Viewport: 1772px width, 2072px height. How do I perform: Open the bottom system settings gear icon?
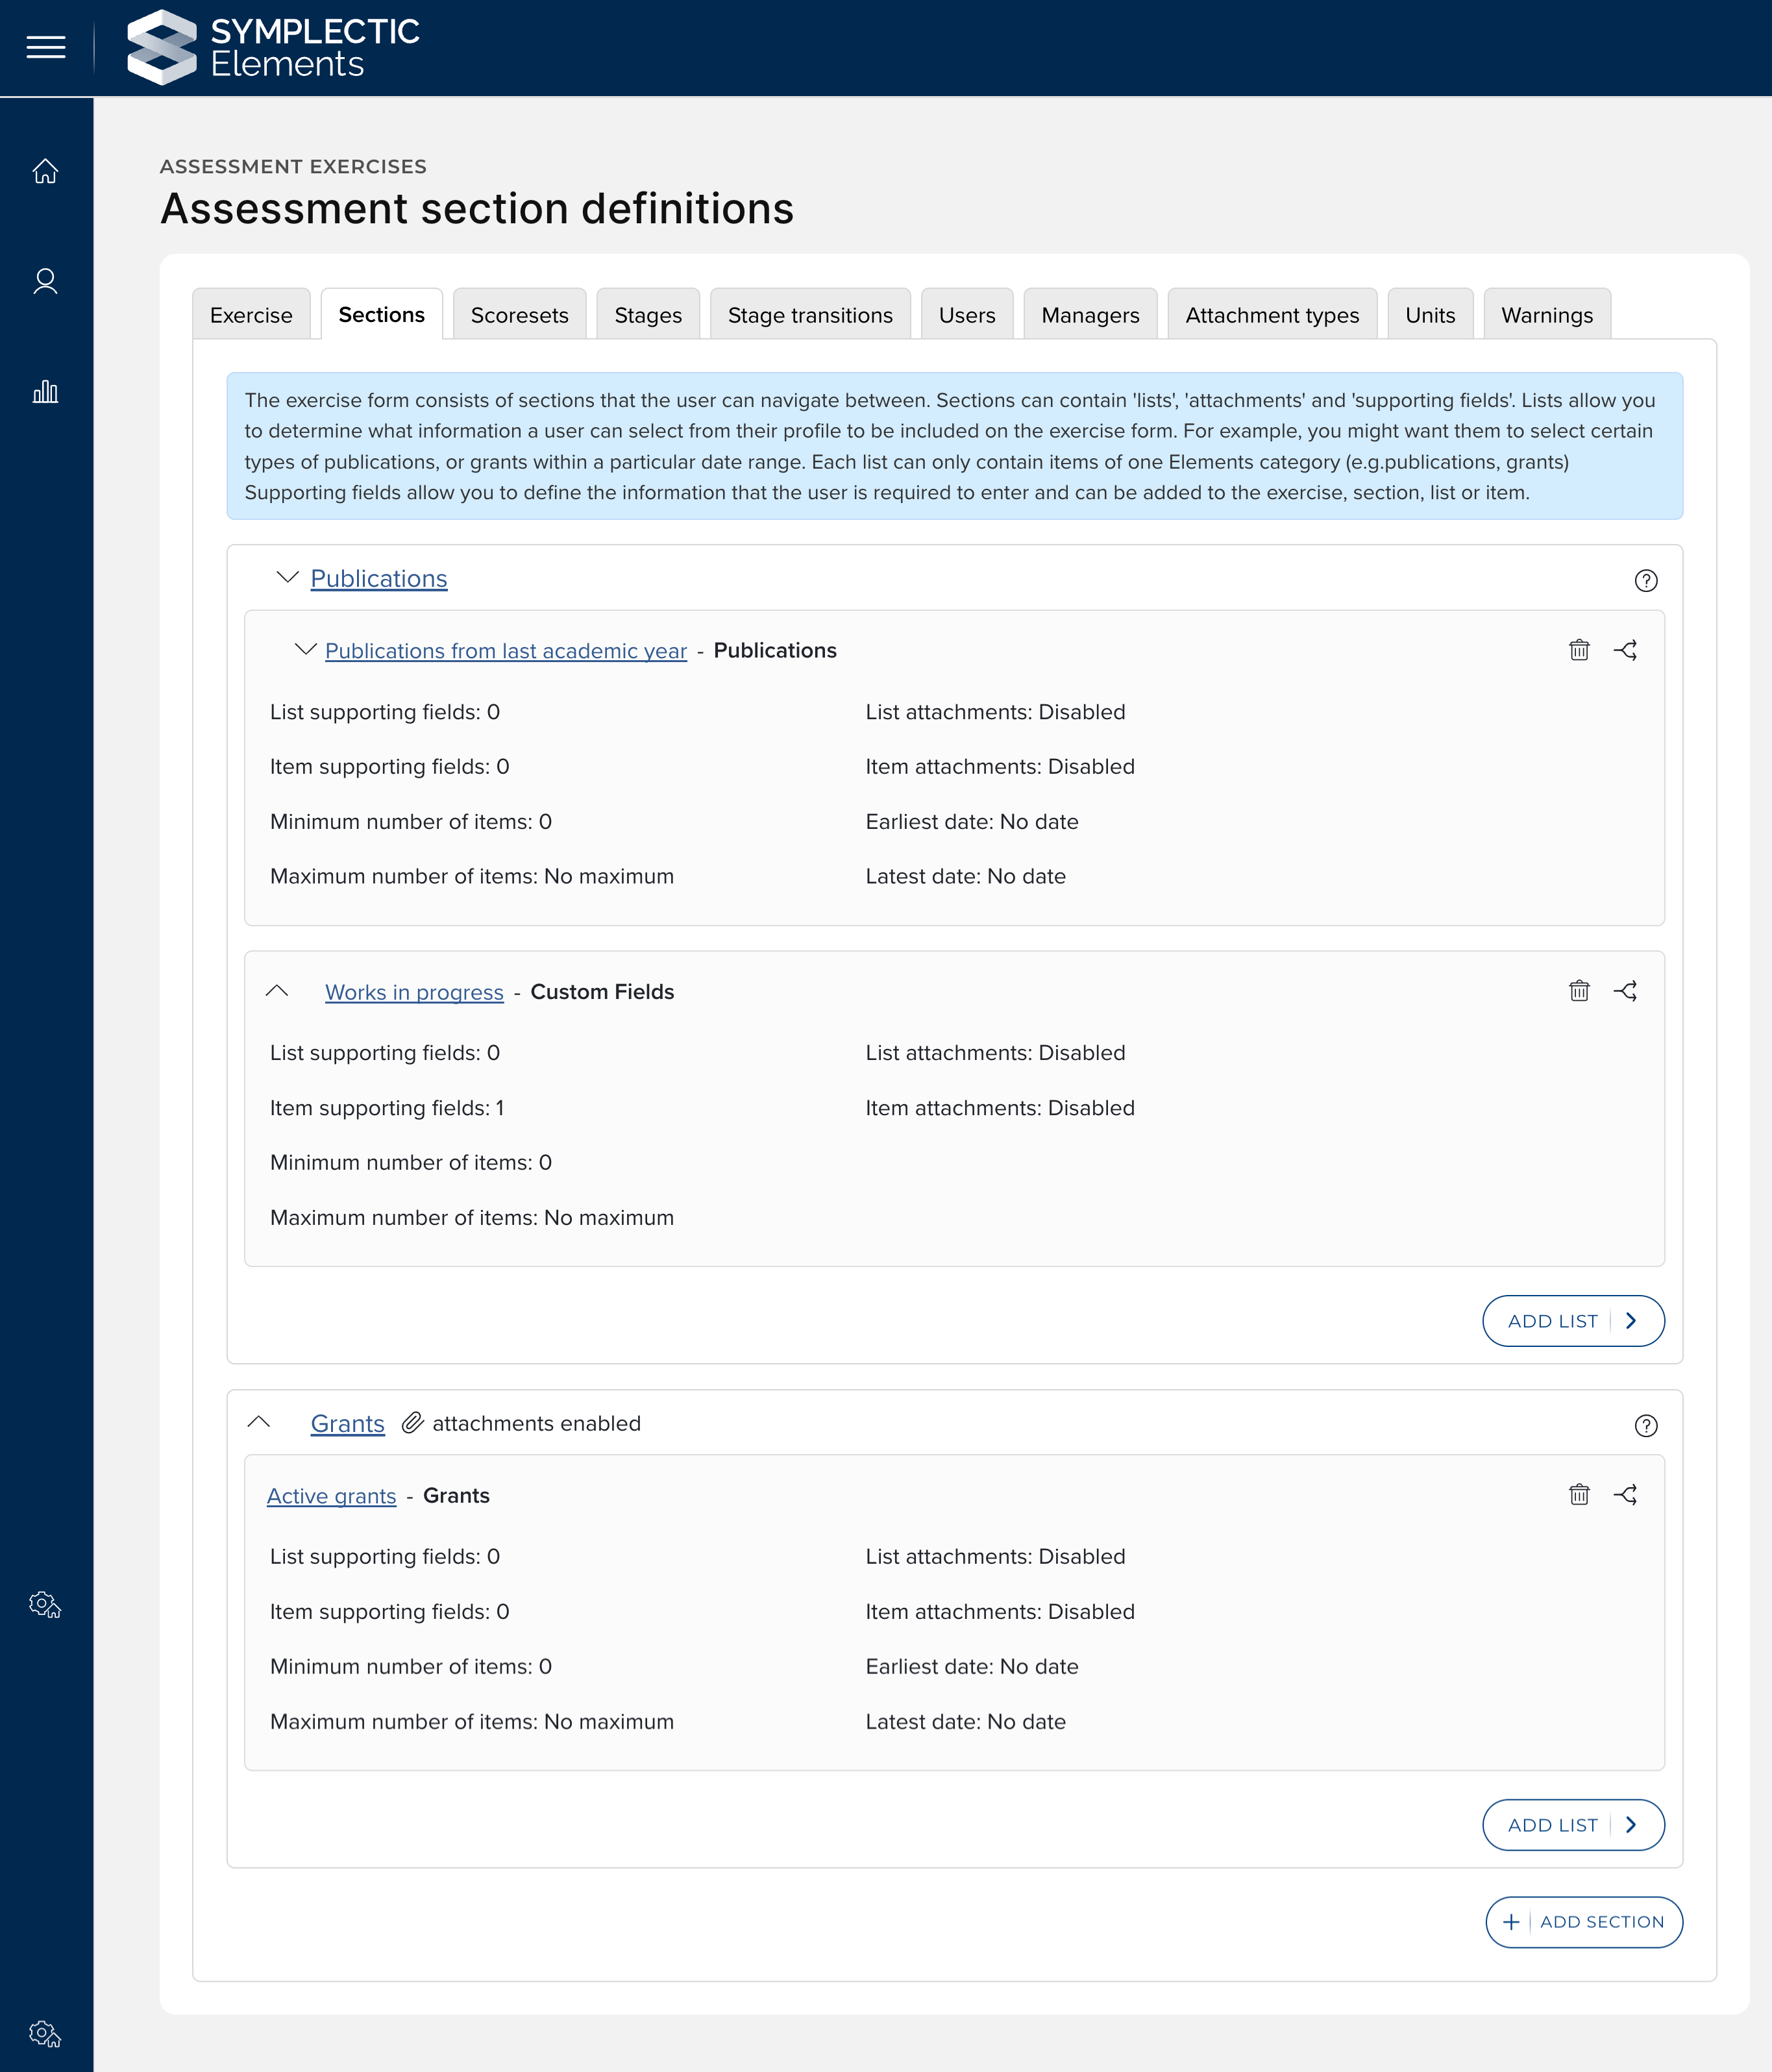point(45,2033)
